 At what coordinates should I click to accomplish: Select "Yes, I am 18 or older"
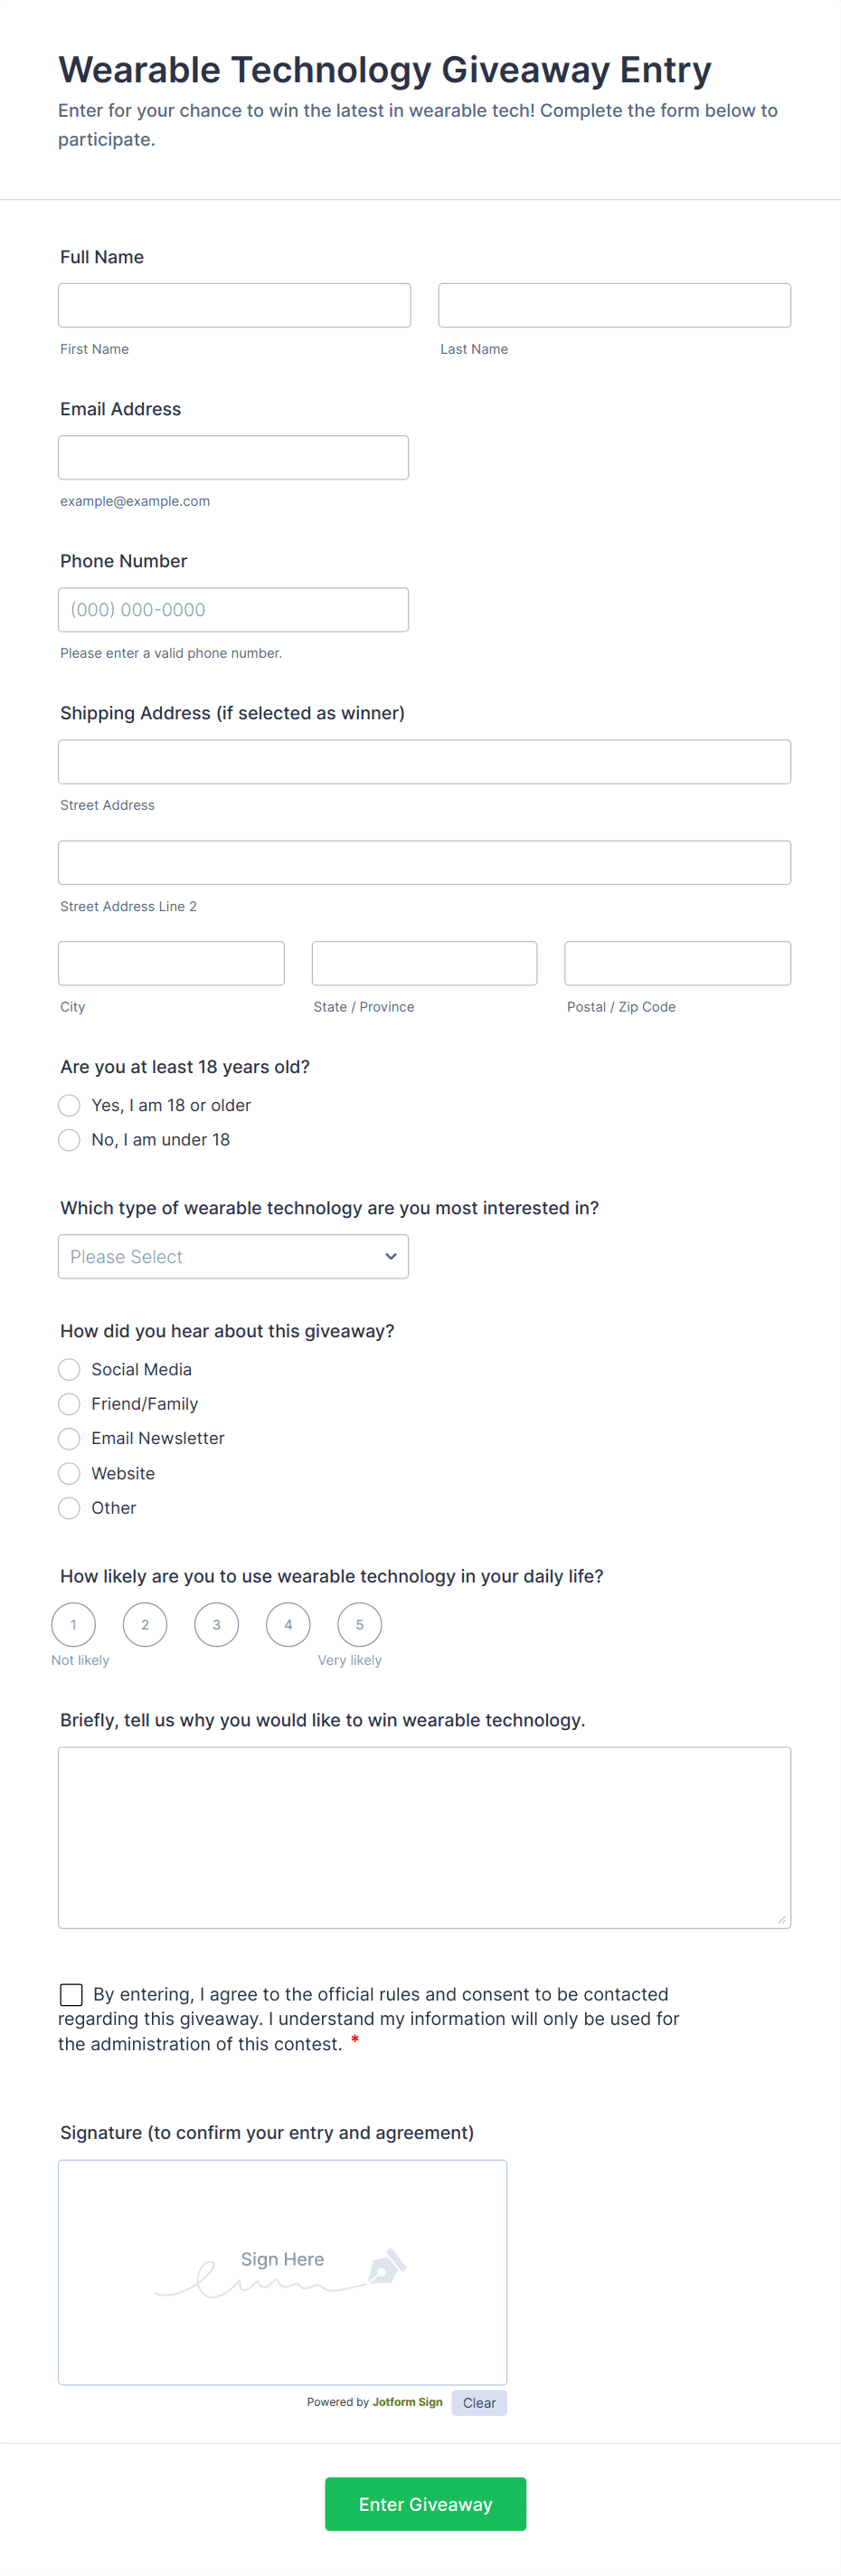pos(69,1105)
